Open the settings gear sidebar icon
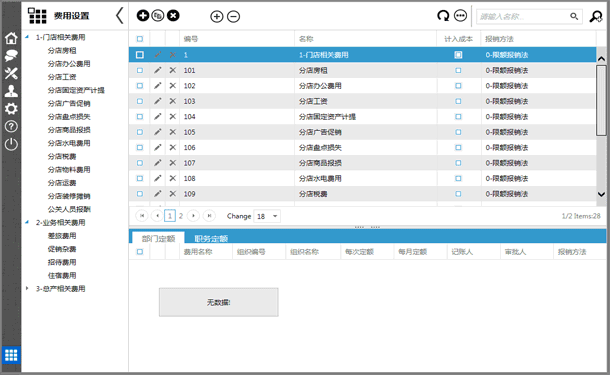The height and width of the screenshot is (375, 610). click(11, 109)
